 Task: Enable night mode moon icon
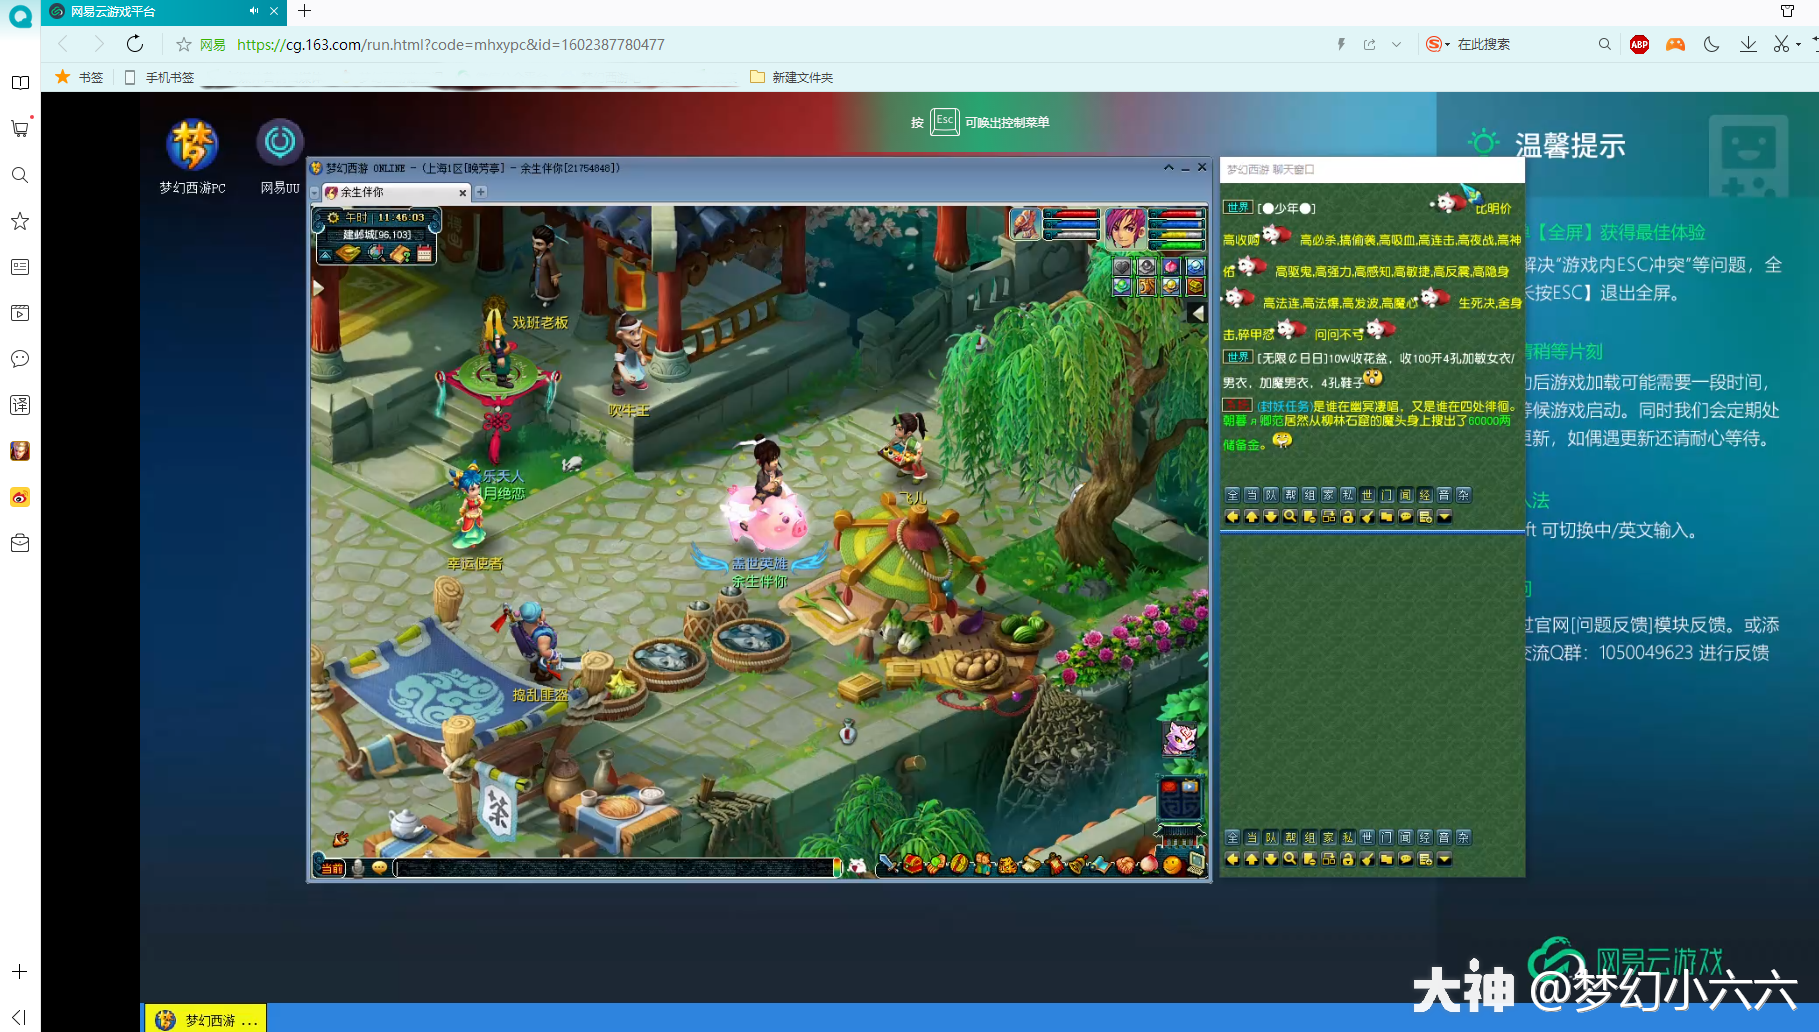[1711, 44]
